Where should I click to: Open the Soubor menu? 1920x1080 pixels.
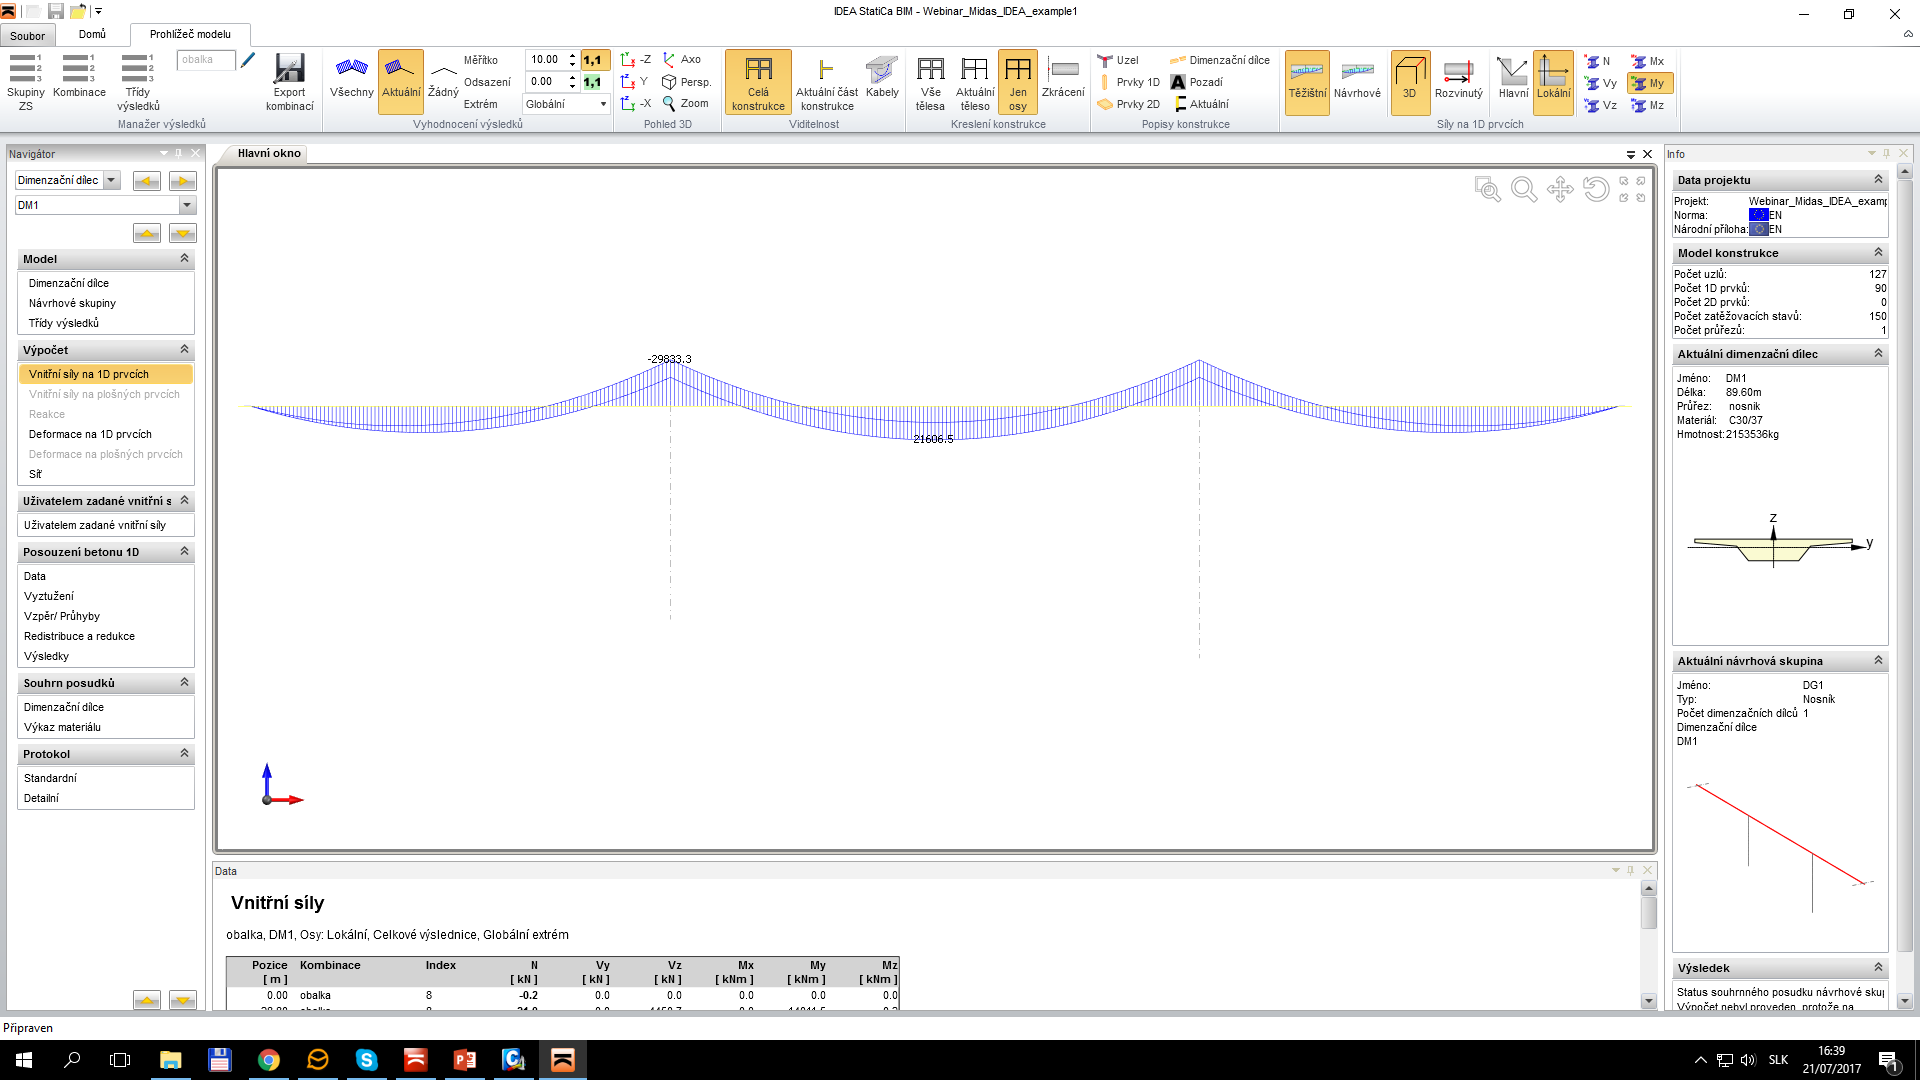(x=27, y=35)
